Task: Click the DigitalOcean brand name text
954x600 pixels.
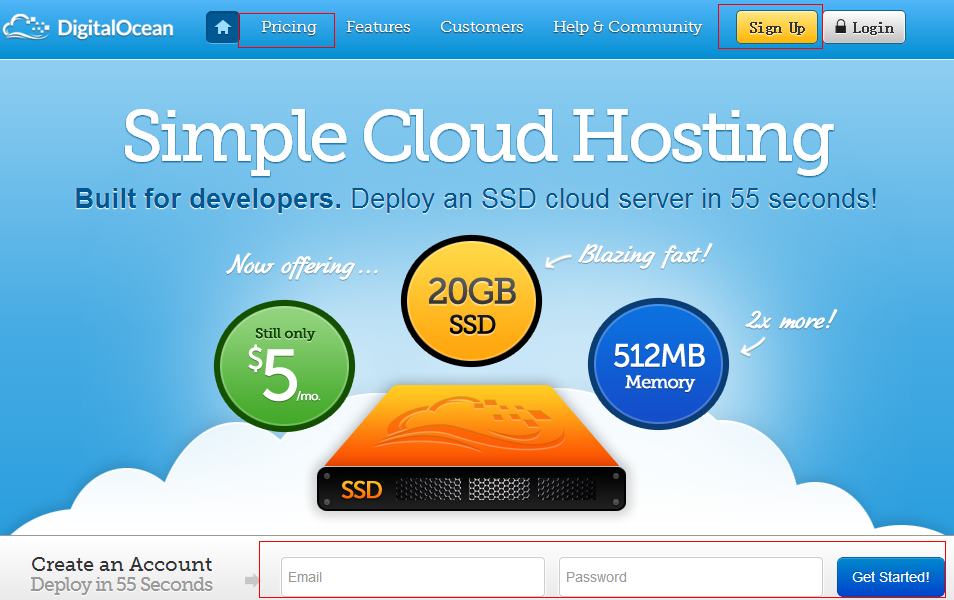Action: pyautogui.click(x=116, y=28)
